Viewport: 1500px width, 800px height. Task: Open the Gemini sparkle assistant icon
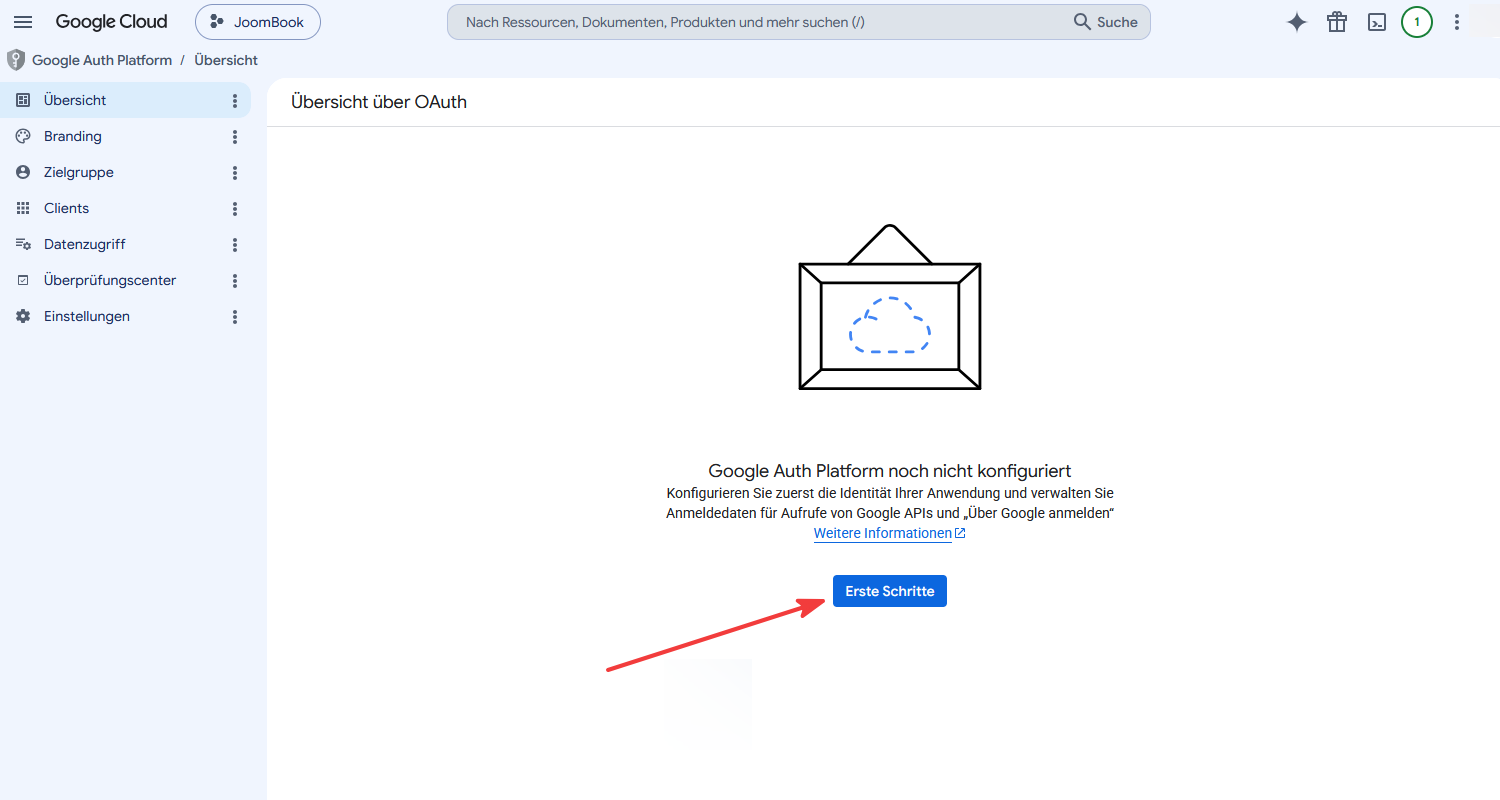coord(1297,22)
